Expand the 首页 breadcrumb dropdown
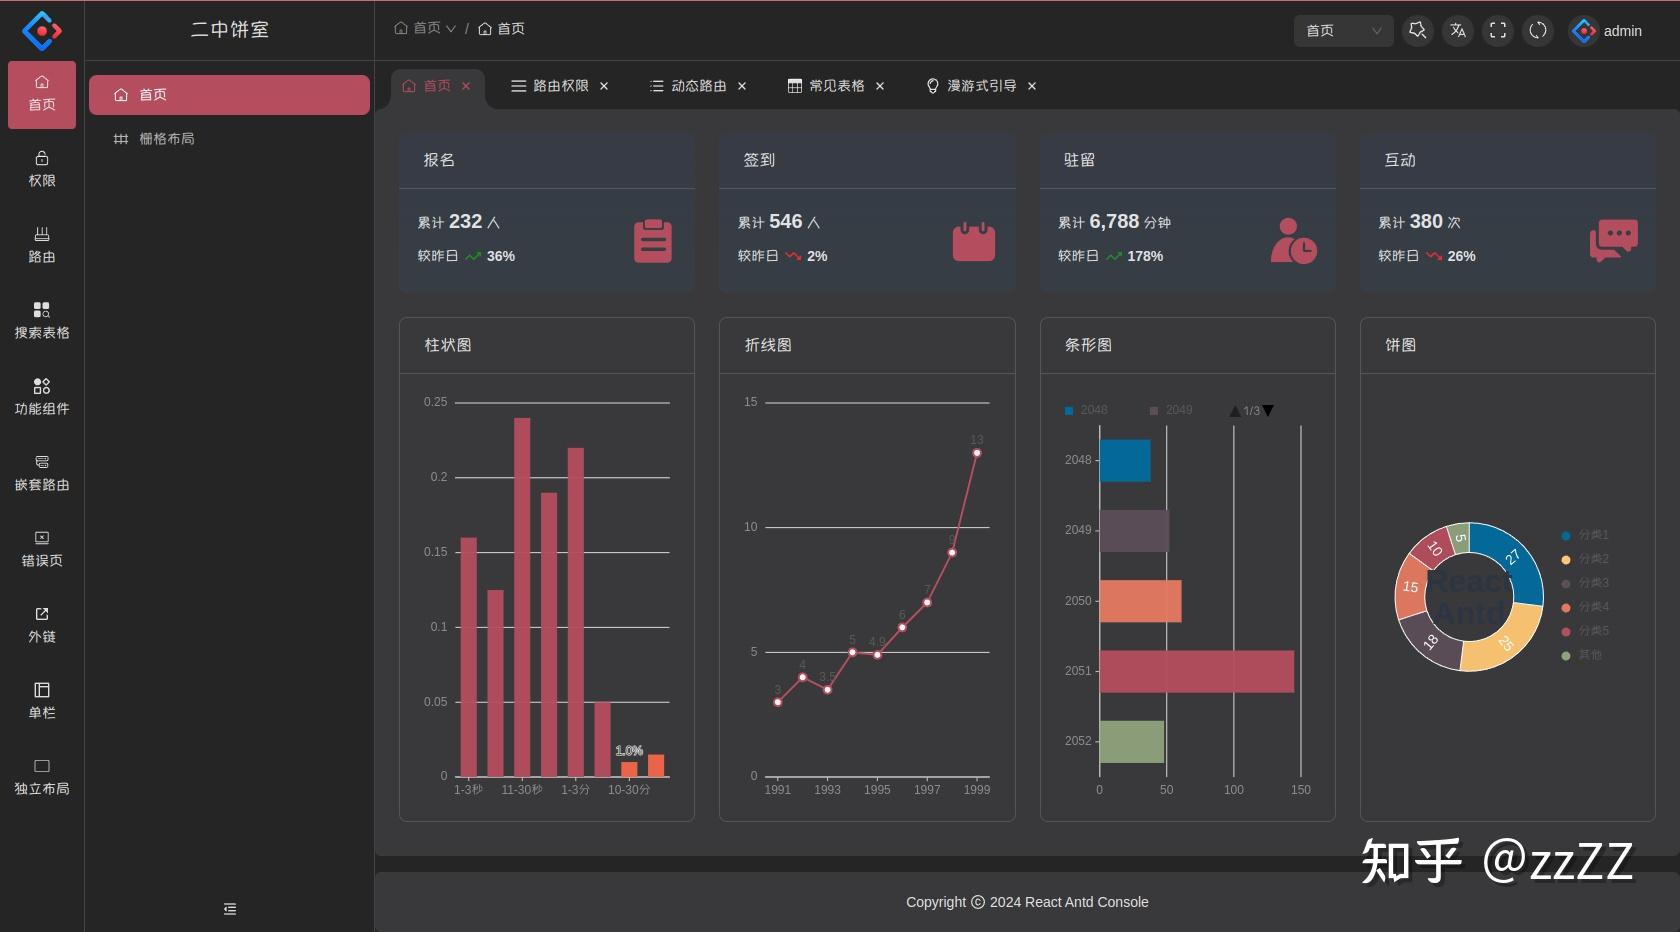The height and width of the screenshot is (932, 1680). pos(425,29)
